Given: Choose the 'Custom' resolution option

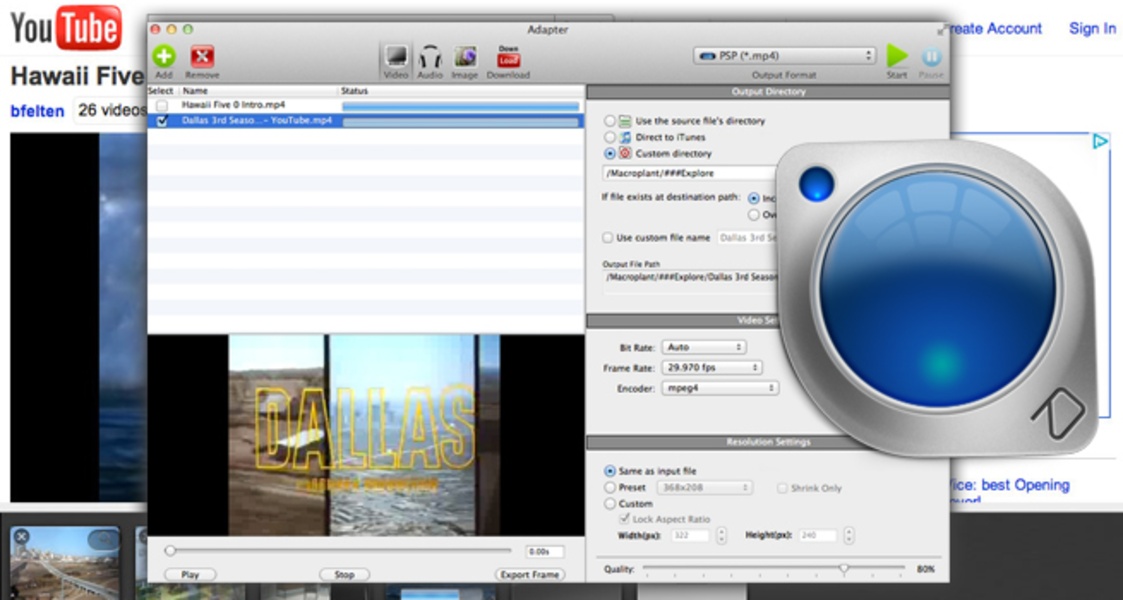Looking at the screenshot, I should (609, 504).
